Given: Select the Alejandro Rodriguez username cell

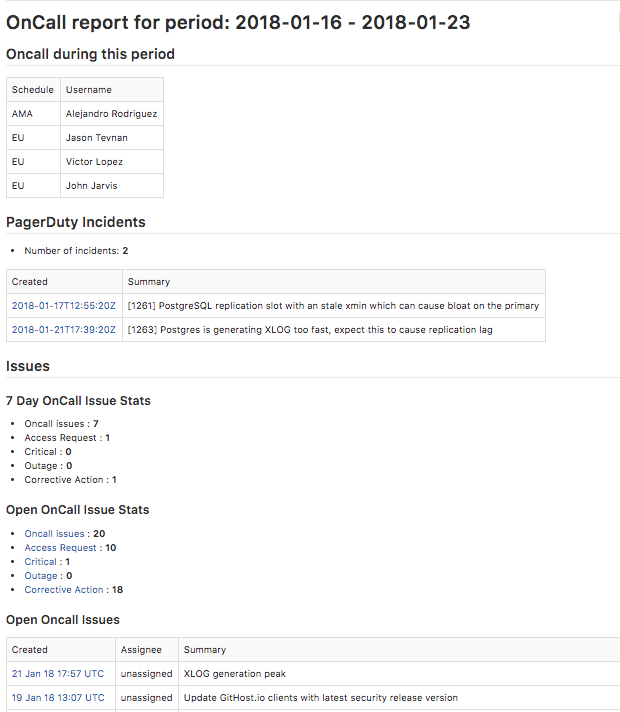Looking at the screenshot, I should point(112,114).
